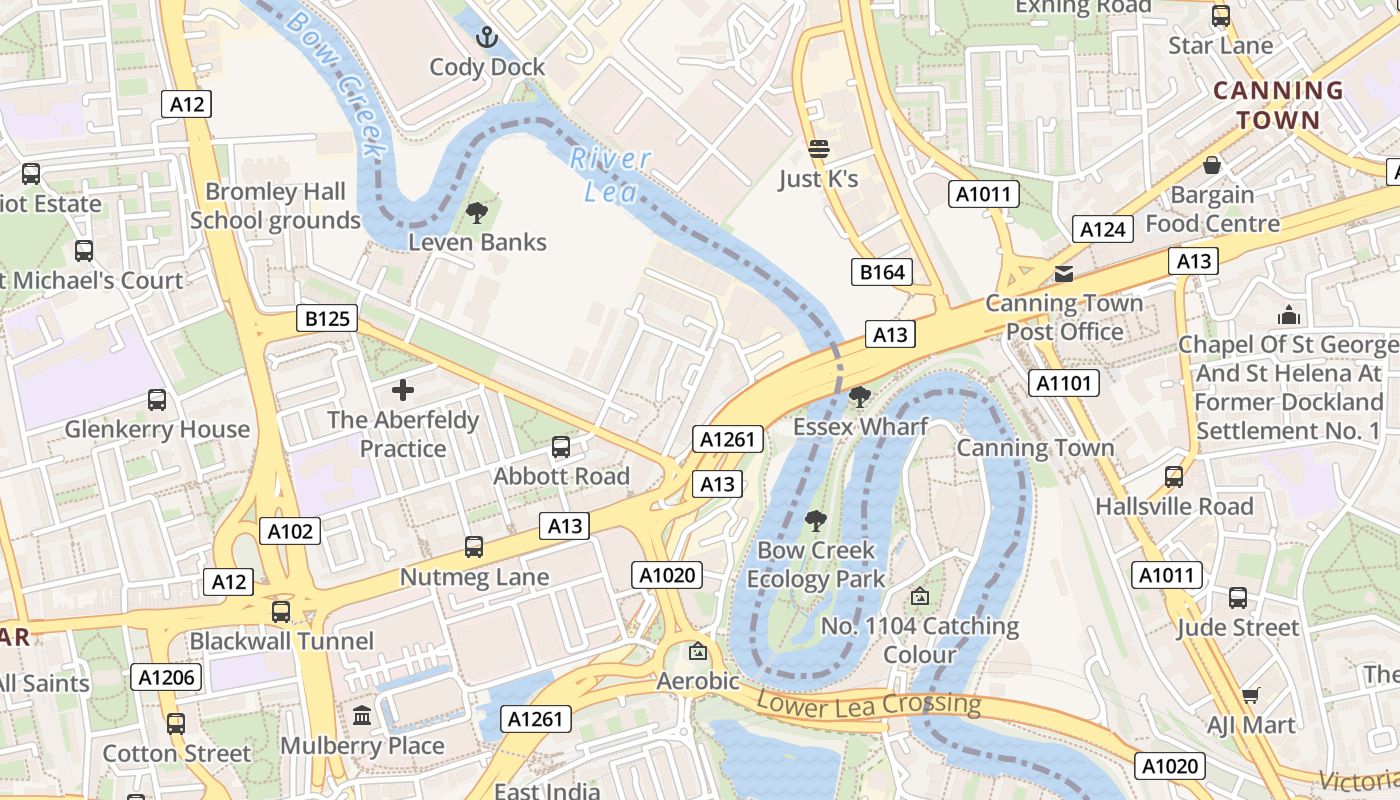
Task: Select the B125 road label
Action: click(327, 319)
